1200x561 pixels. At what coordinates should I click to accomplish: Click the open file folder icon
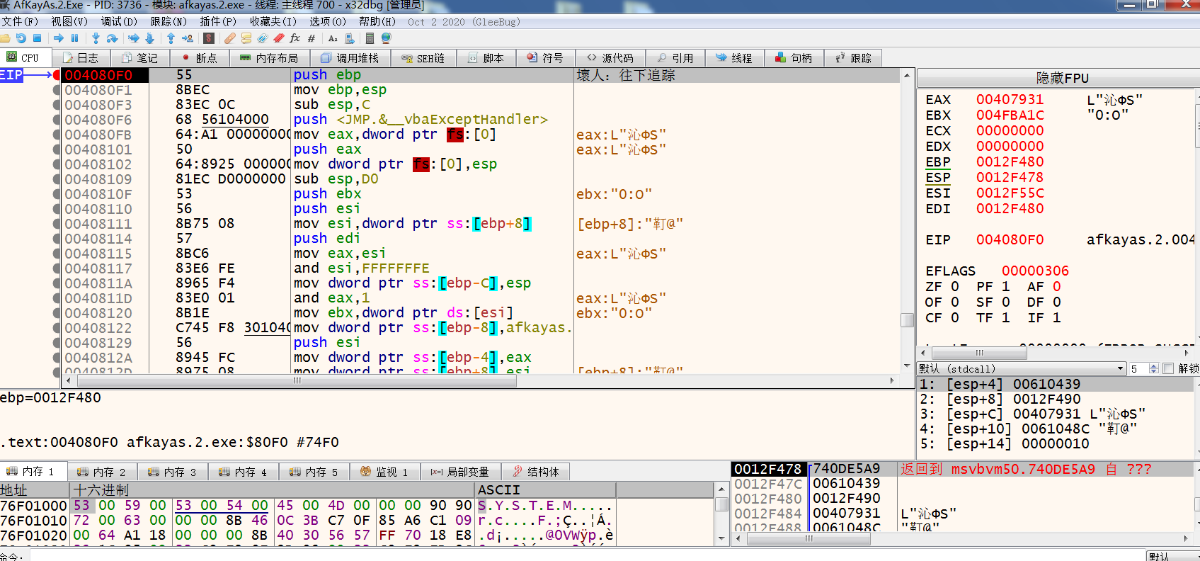(5, 38)
